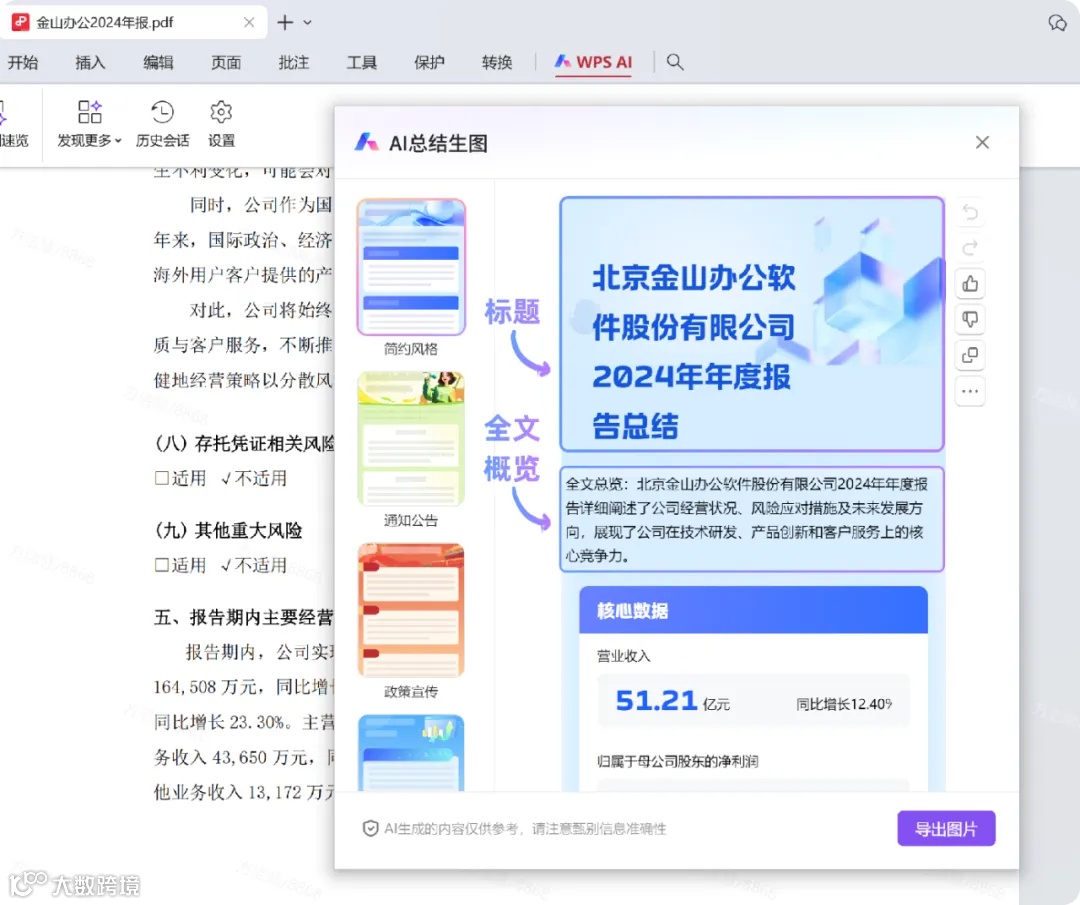Select the 简约风格 template thumbnail
The image size is (1080, 905).
[x=411, y=267]
